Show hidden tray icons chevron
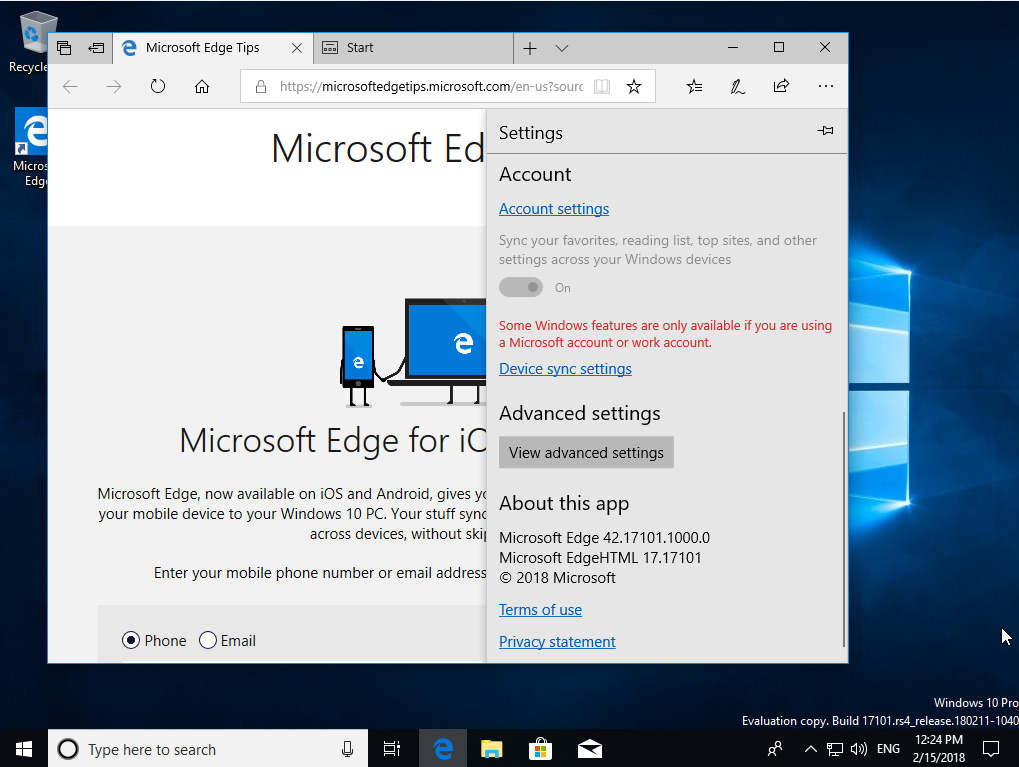This screenshot has height=767, width=1019. 810,749
